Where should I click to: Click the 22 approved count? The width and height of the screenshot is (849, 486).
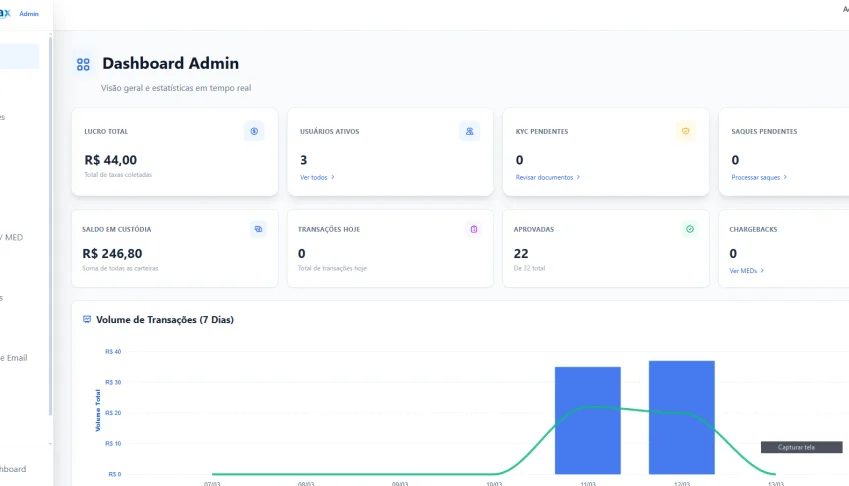[x=521, y=254]
